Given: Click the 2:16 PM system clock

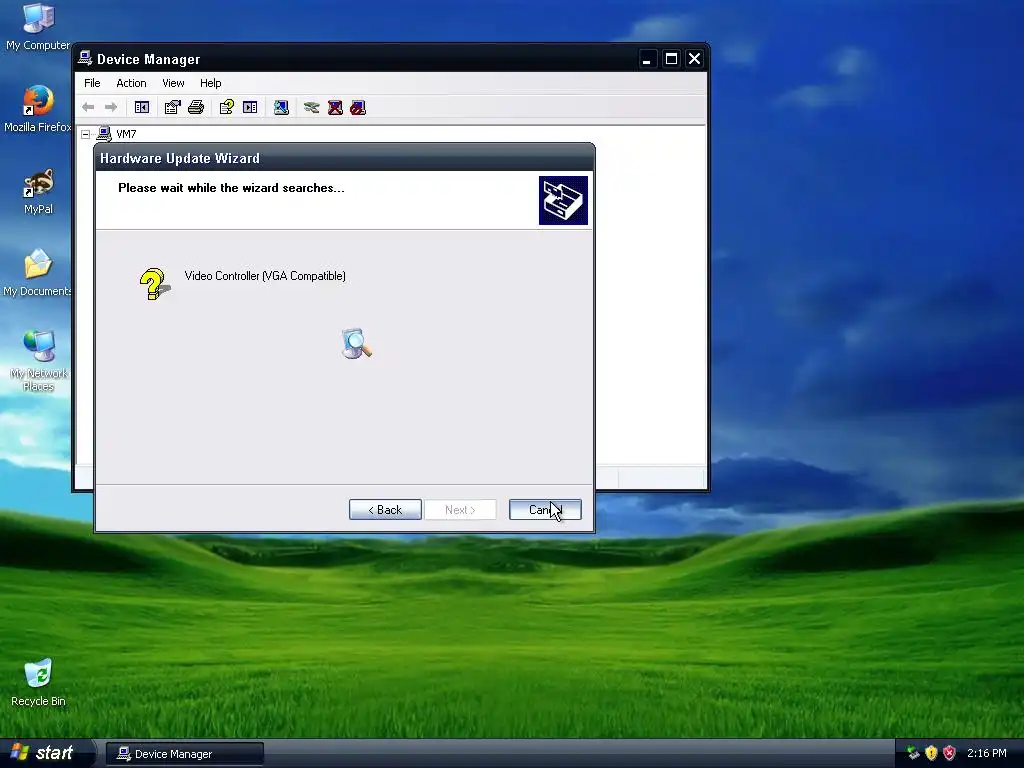Looking at the screenshot, I should coord(987,753).
